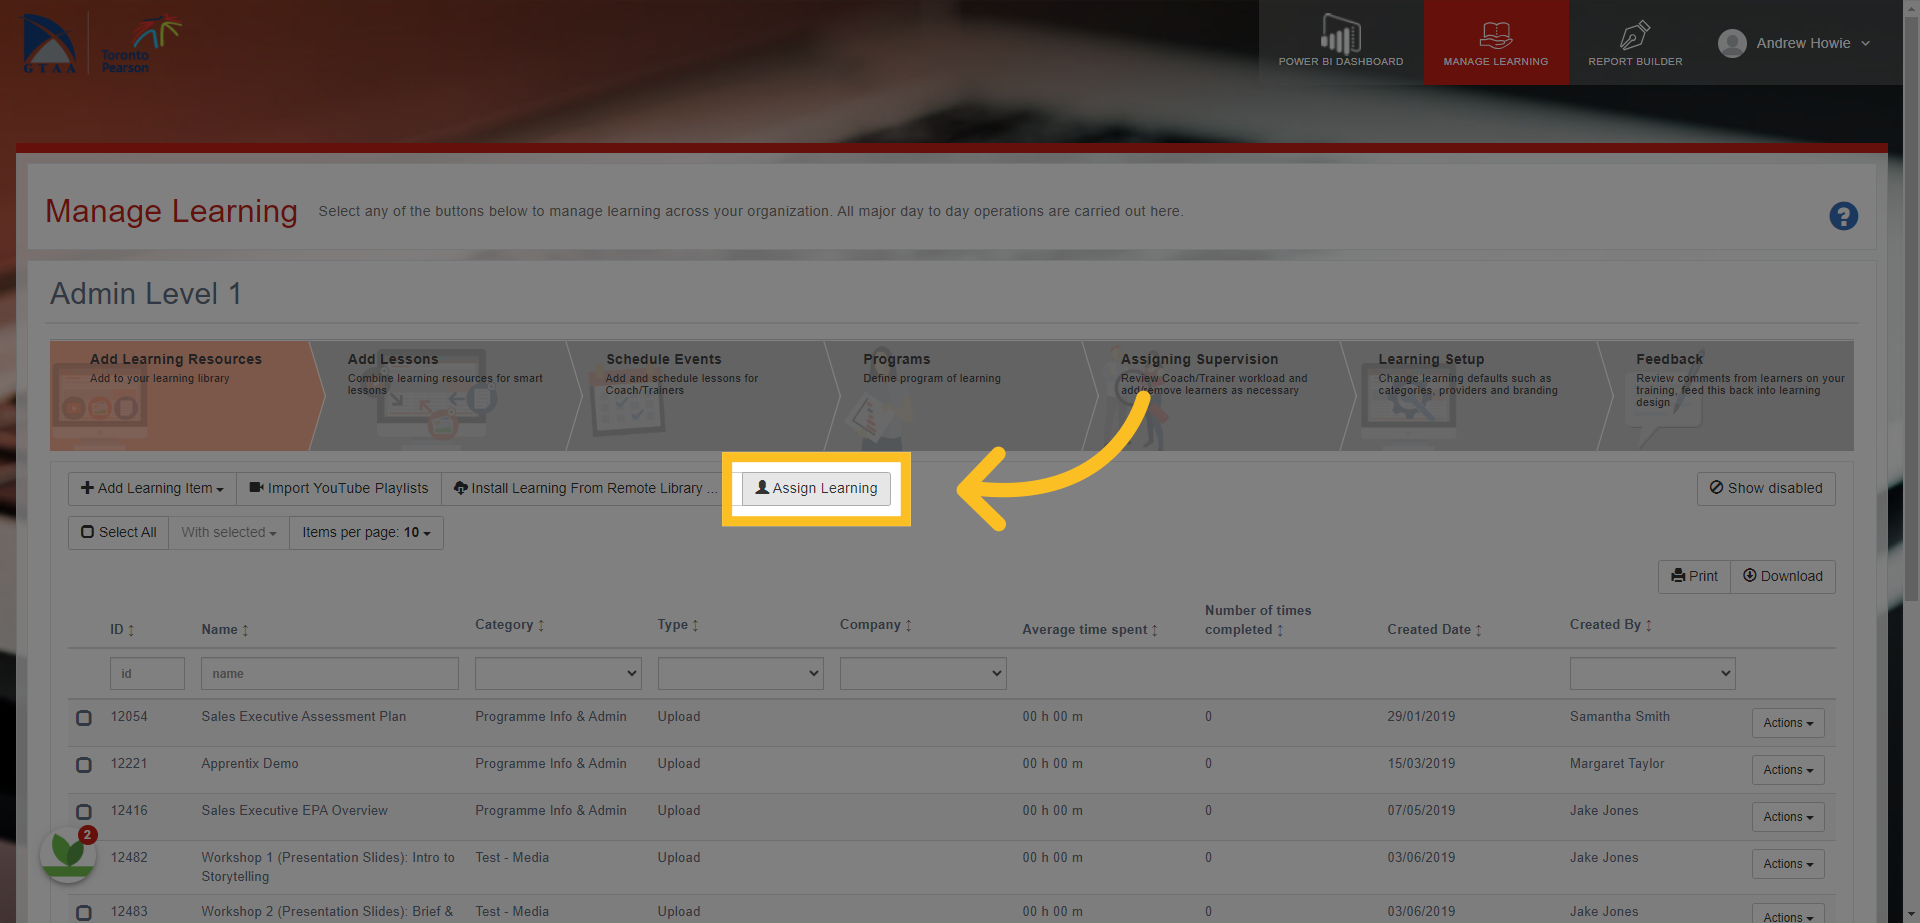Image resolution: width=1920 pixels, height=923 pixels.
Task: Sort by Average time spent arrows
Action: 1154,630
